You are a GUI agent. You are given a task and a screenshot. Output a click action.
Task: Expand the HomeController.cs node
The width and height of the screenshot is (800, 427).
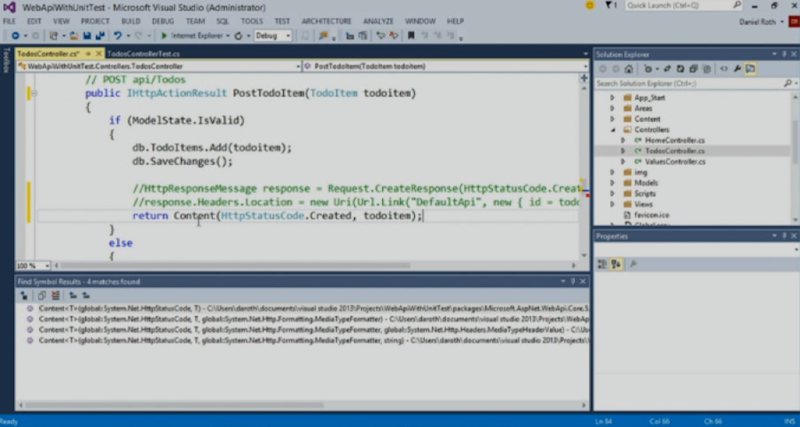pos(623,140)
